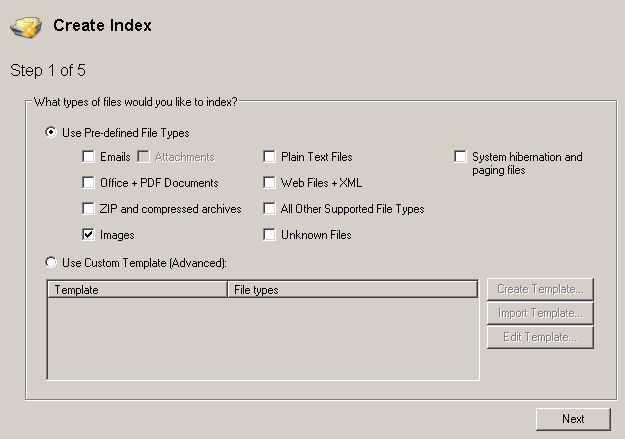
Task: Tick All Other Supported File Types
Action: tap(269, 209)
